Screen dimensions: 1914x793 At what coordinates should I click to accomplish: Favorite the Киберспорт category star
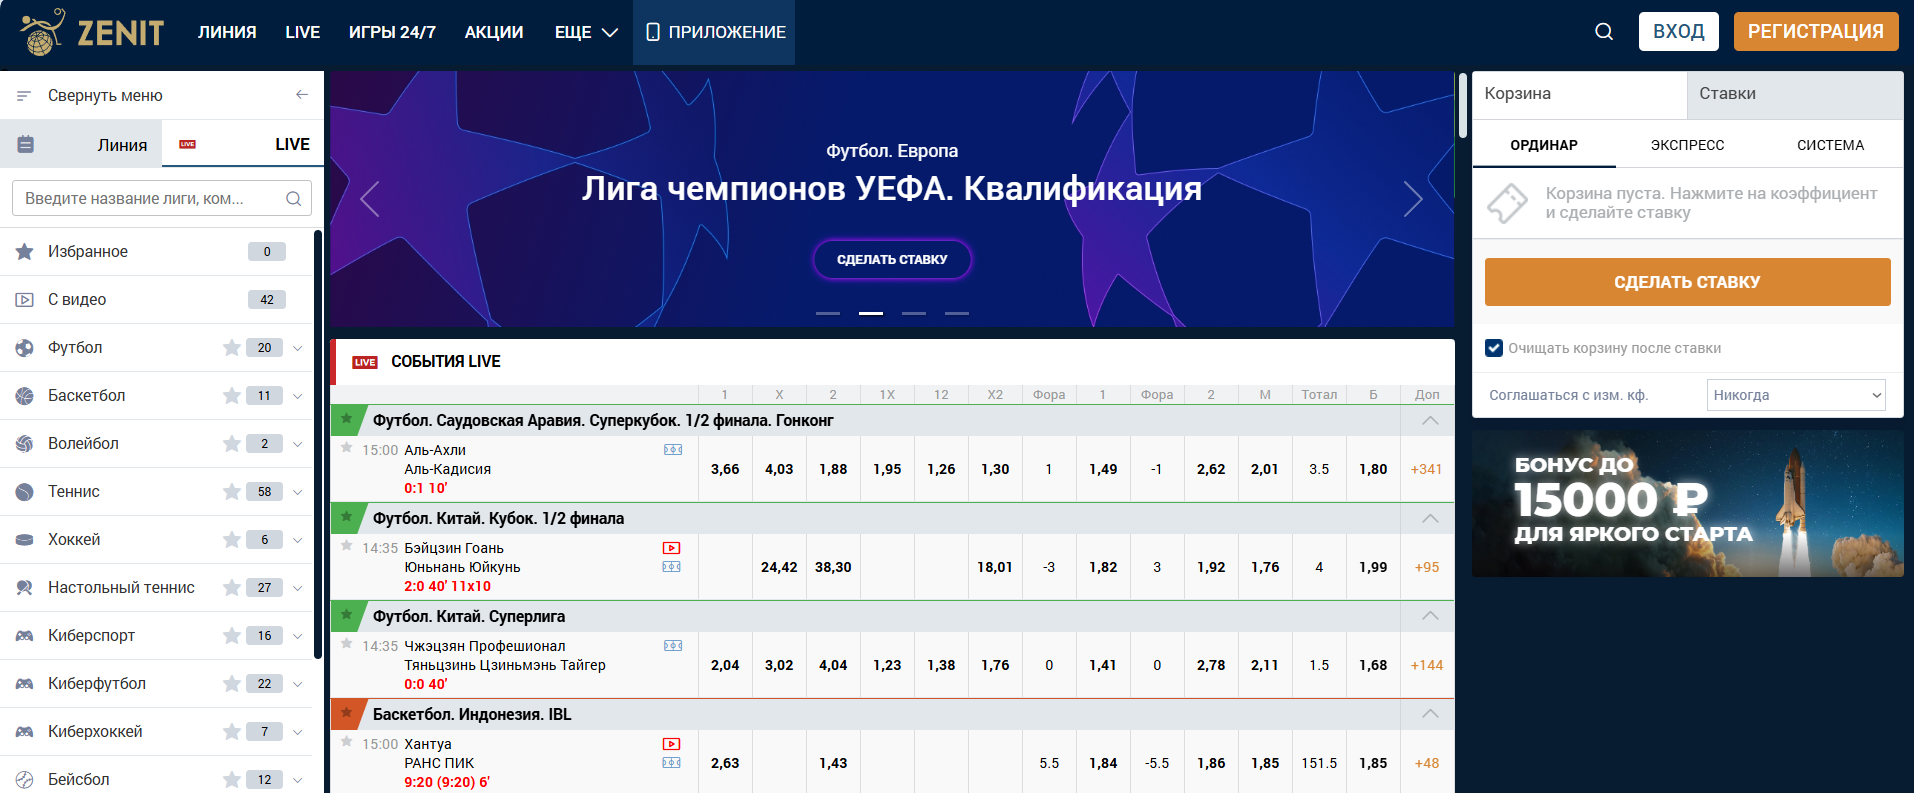pyautogui.click(x=232, y=636)
